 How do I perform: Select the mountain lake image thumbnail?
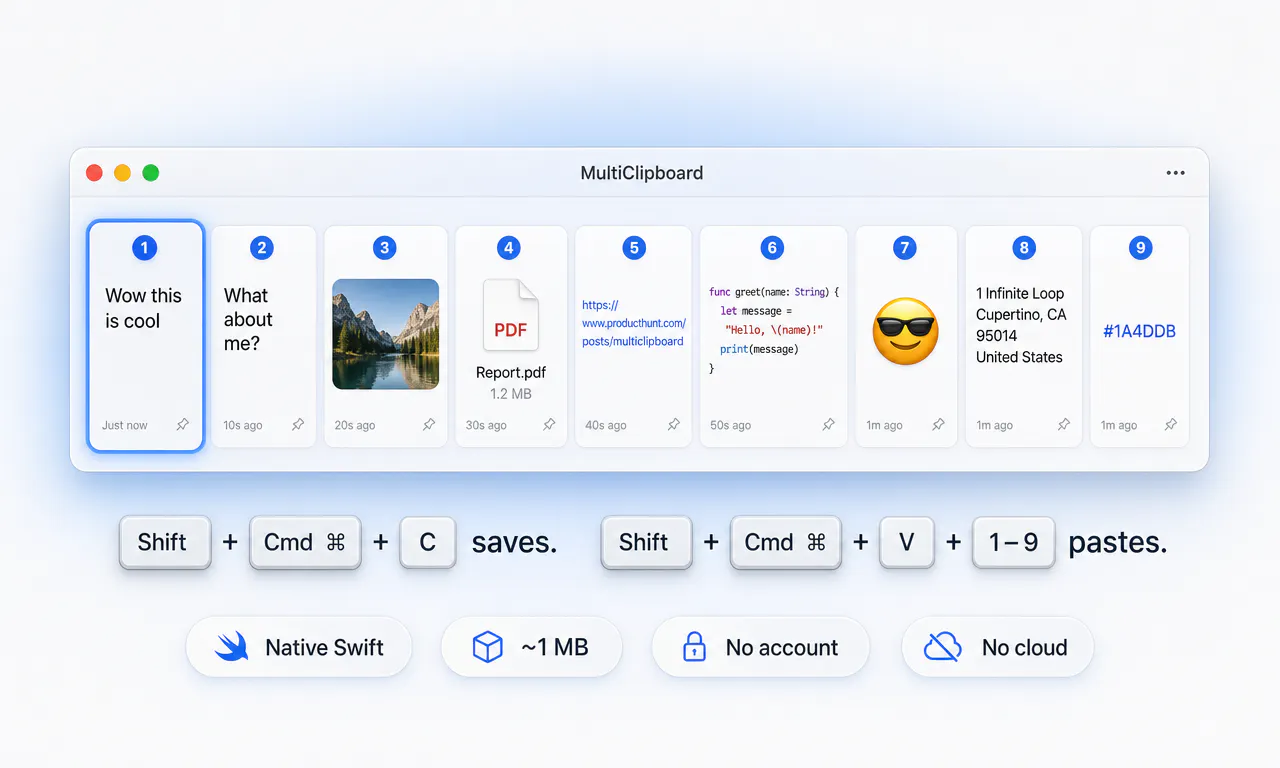[x=386, y=334]
